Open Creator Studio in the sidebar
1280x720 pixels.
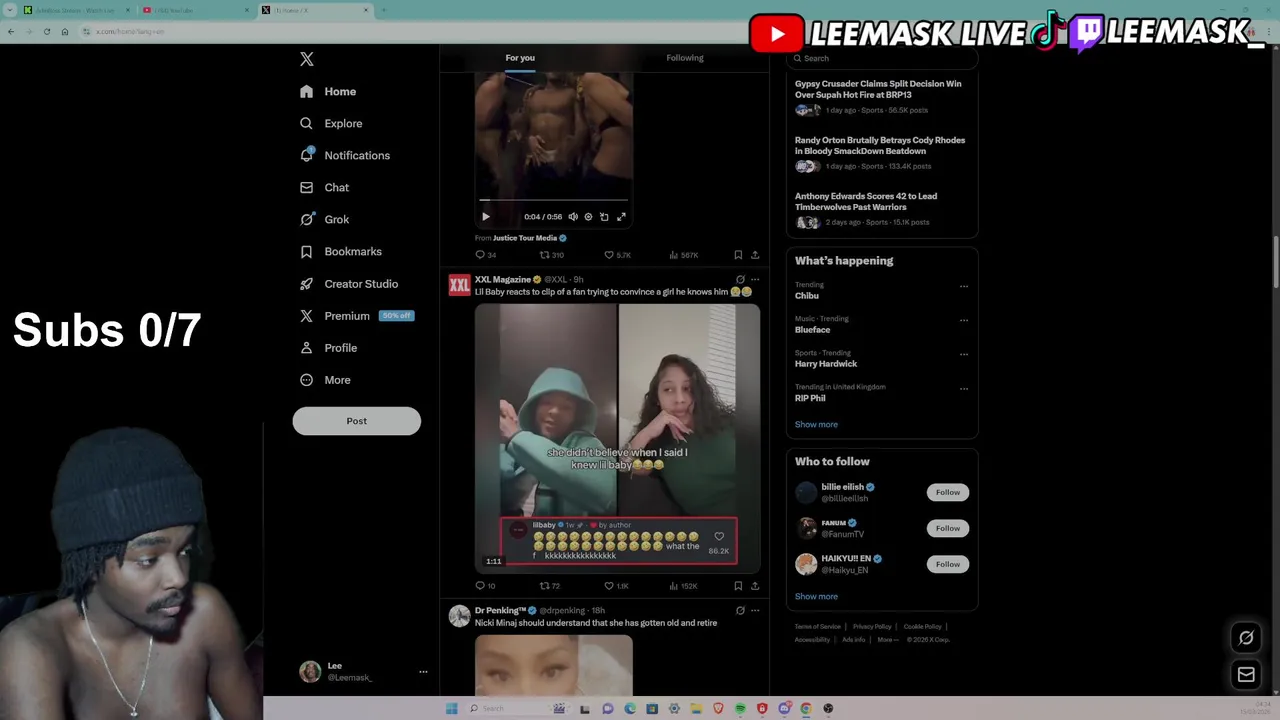[x=349, y=283]
